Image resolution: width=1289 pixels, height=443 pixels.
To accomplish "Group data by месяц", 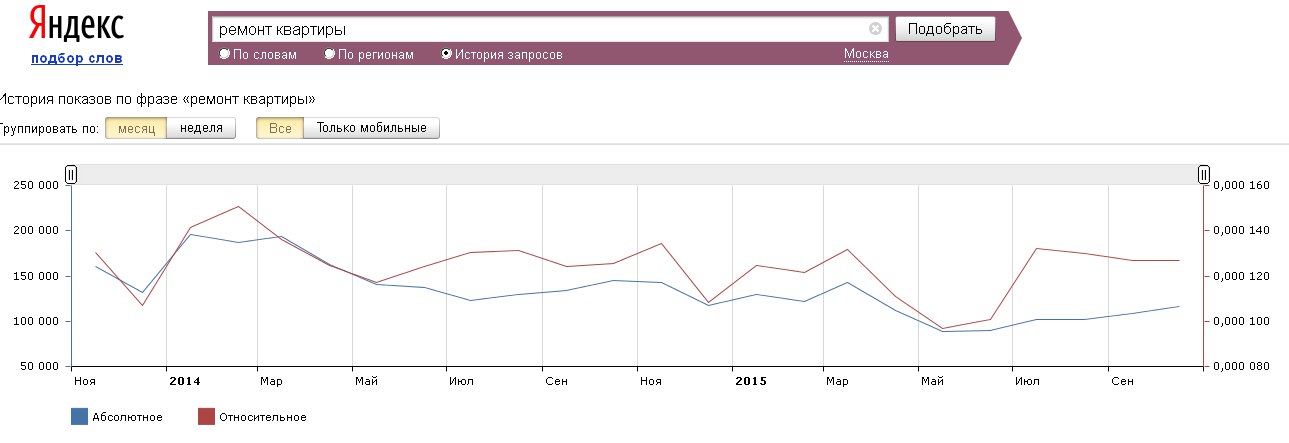I will point(136,128).
